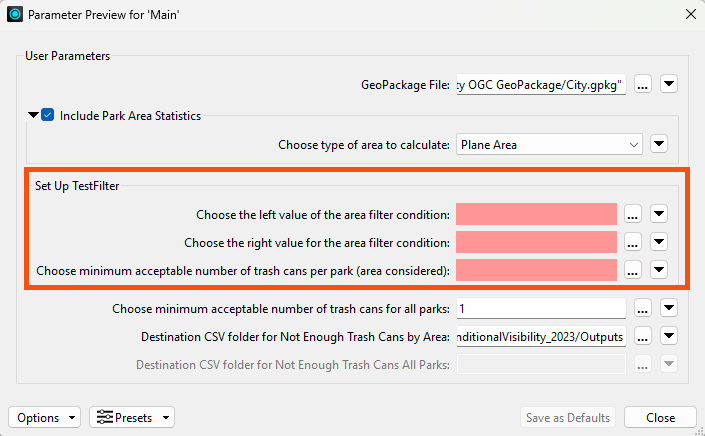Click the FME app icon in title bar
This screenshot has width=705, height=436.
point(15,14)
